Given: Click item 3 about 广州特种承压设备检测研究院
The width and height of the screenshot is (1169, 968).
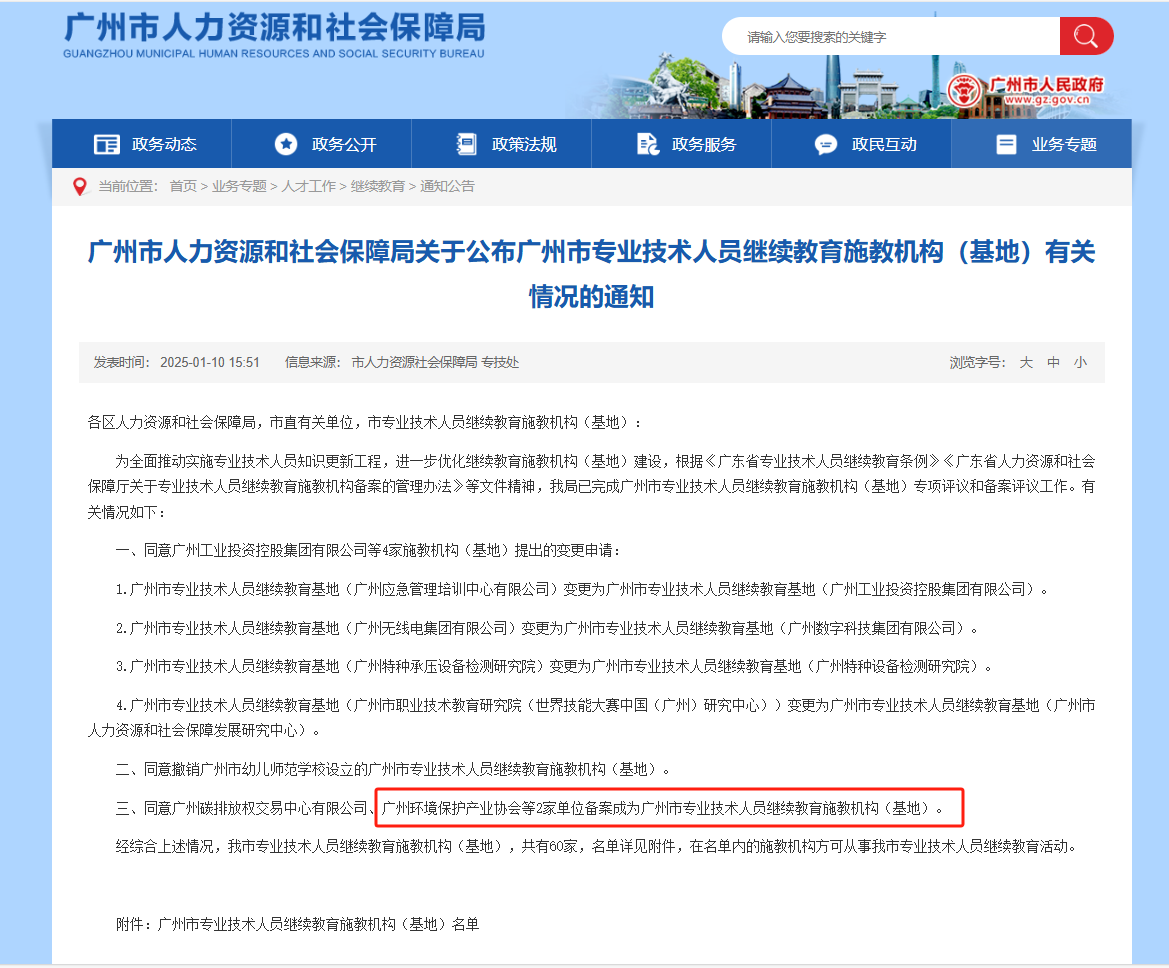Looking at the screenshot, I should coord(554,667).
